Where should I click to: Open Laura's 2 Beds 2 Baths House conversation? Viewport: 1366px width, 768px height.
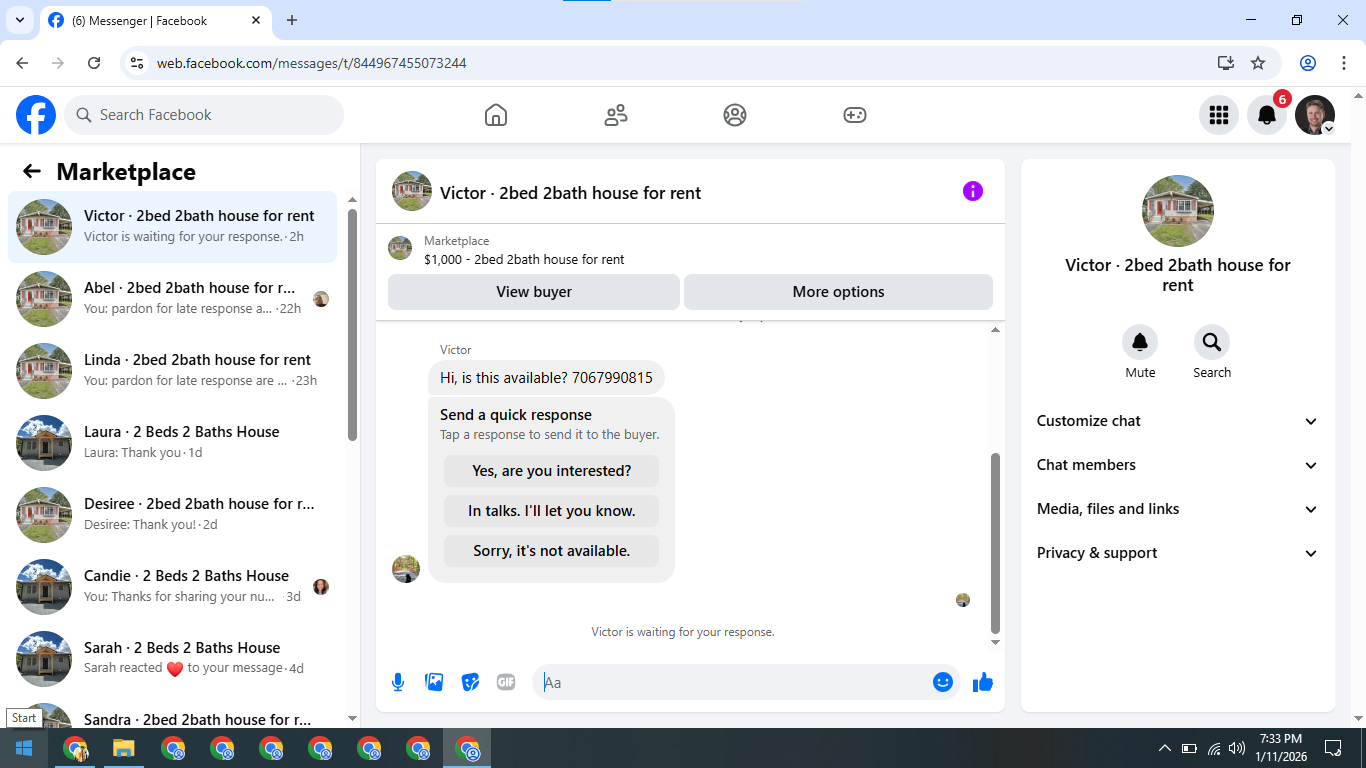click(x=173, y=443)
